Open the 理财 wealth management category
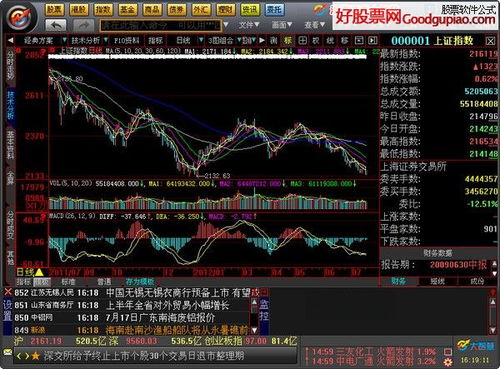Image resolution: width=500 pixels, height=369 pixels. (x=225, y=10)
